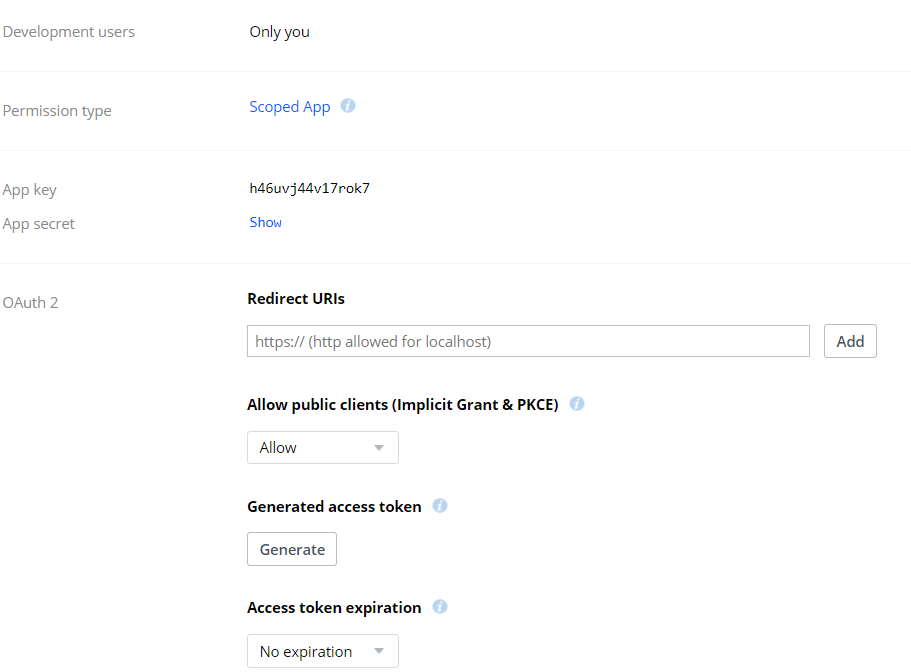
Task: Select the app key h46uvj44v17rok7
Action: coord(310,188)
